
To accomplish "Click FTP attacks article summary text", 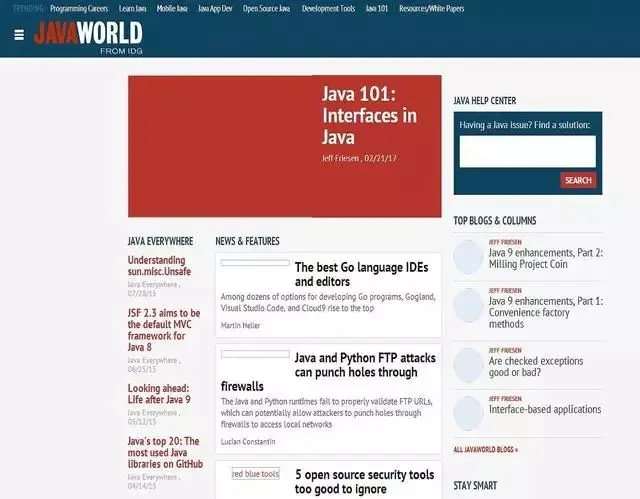I will pos(327,413).
